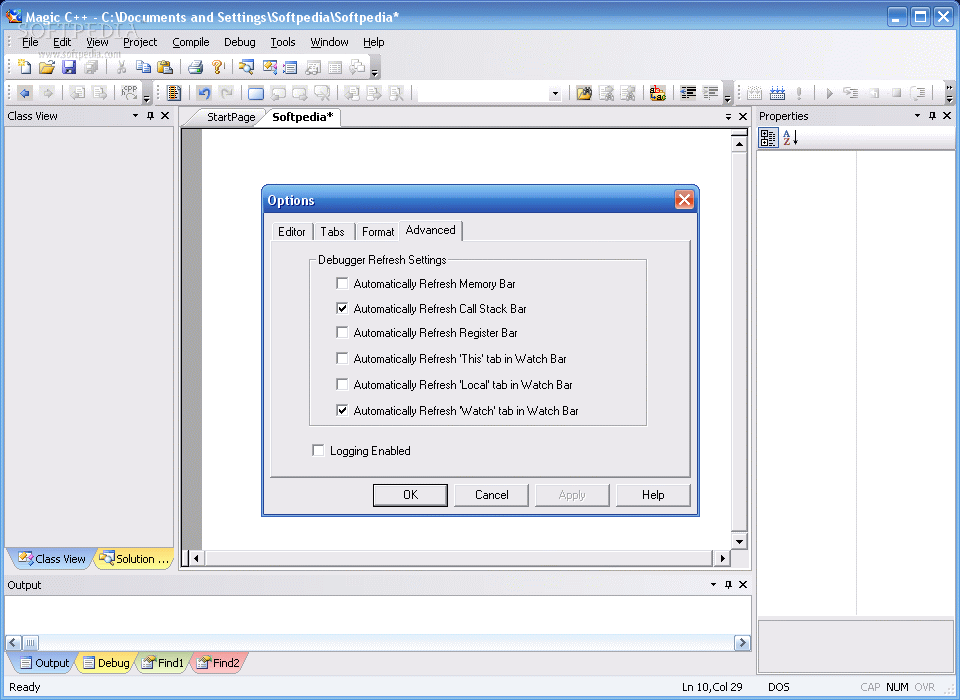
Task: Switch to the Find1 output tab
Action: click(163, 663)
